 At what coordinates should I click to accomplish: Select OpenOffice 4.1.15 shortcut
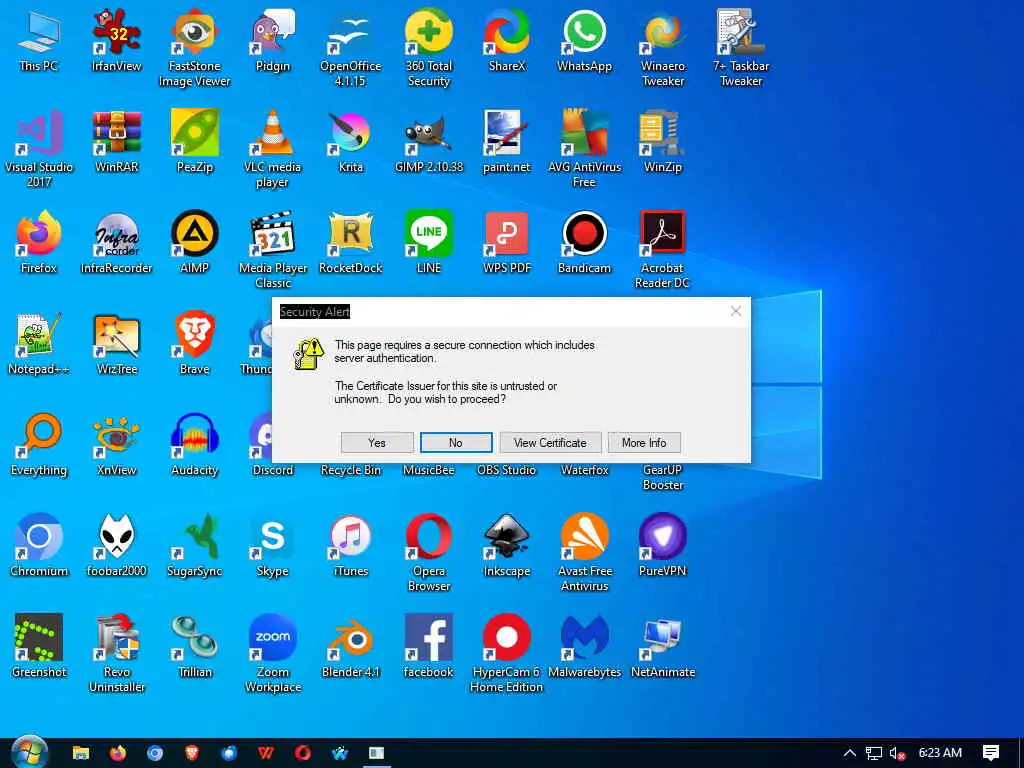click(351, 48)
